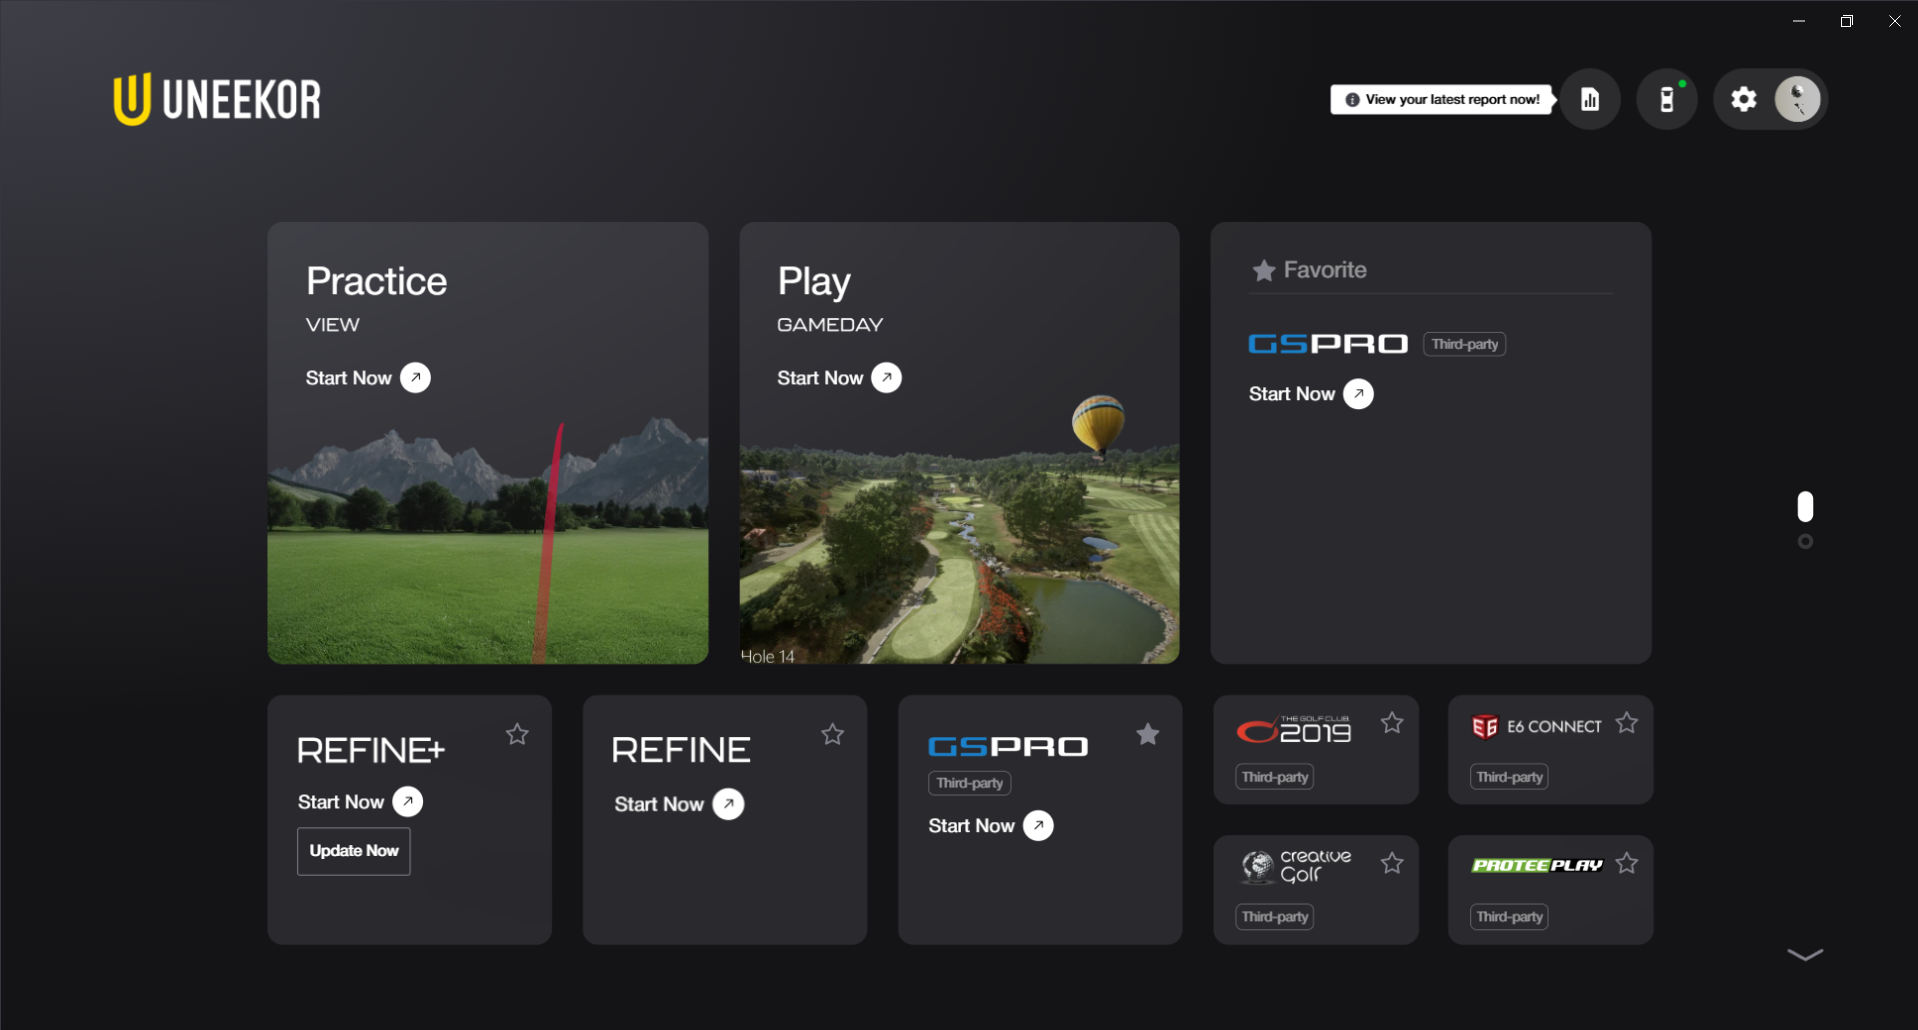Expand the page with the bottom chevron

(1804, 955)
